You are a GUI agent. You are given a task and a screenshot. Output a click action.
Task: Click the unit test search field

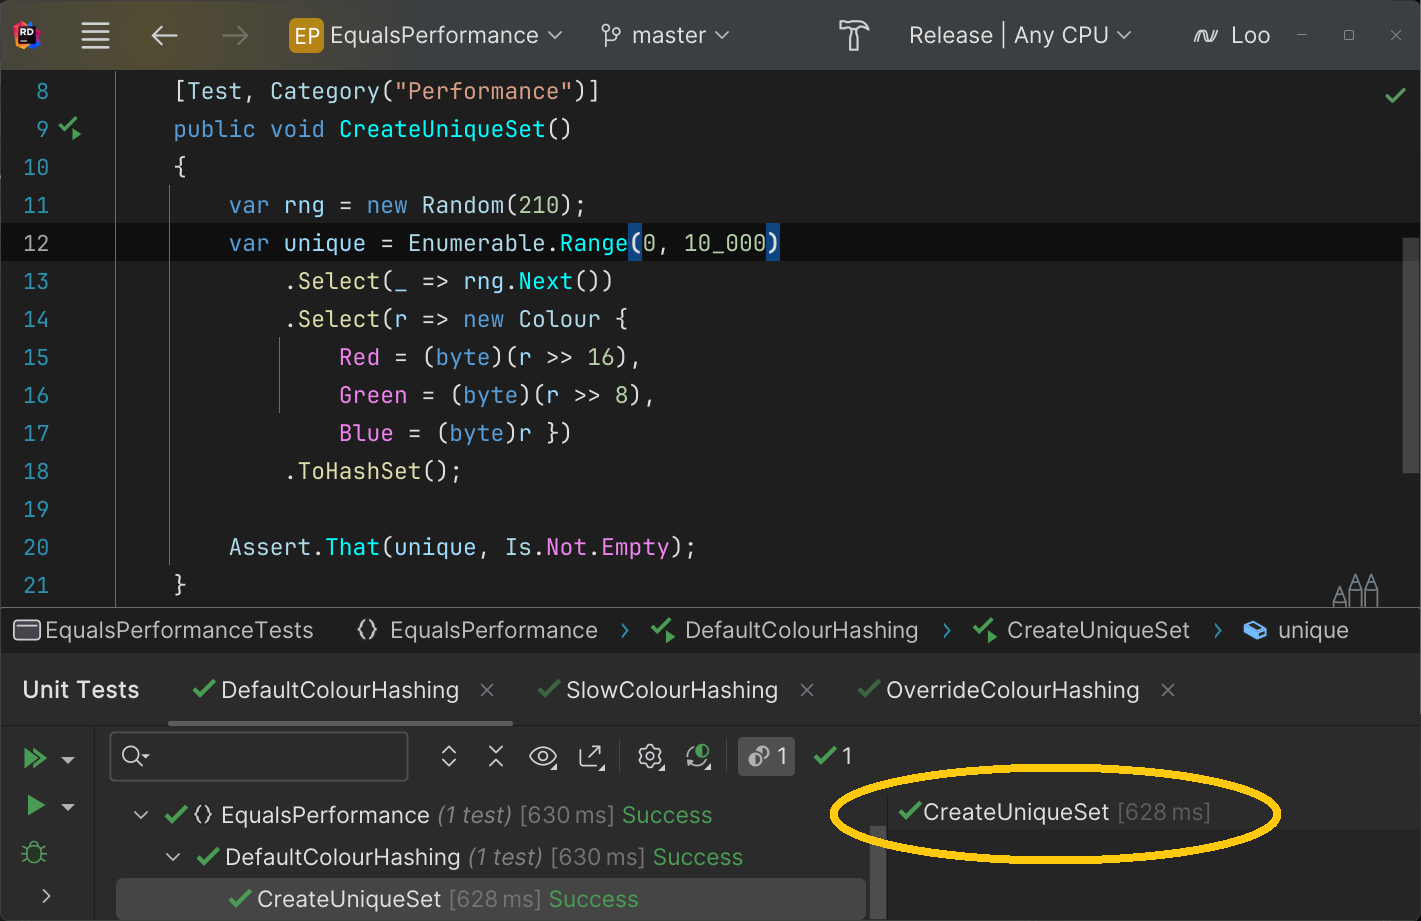(270, 756)
